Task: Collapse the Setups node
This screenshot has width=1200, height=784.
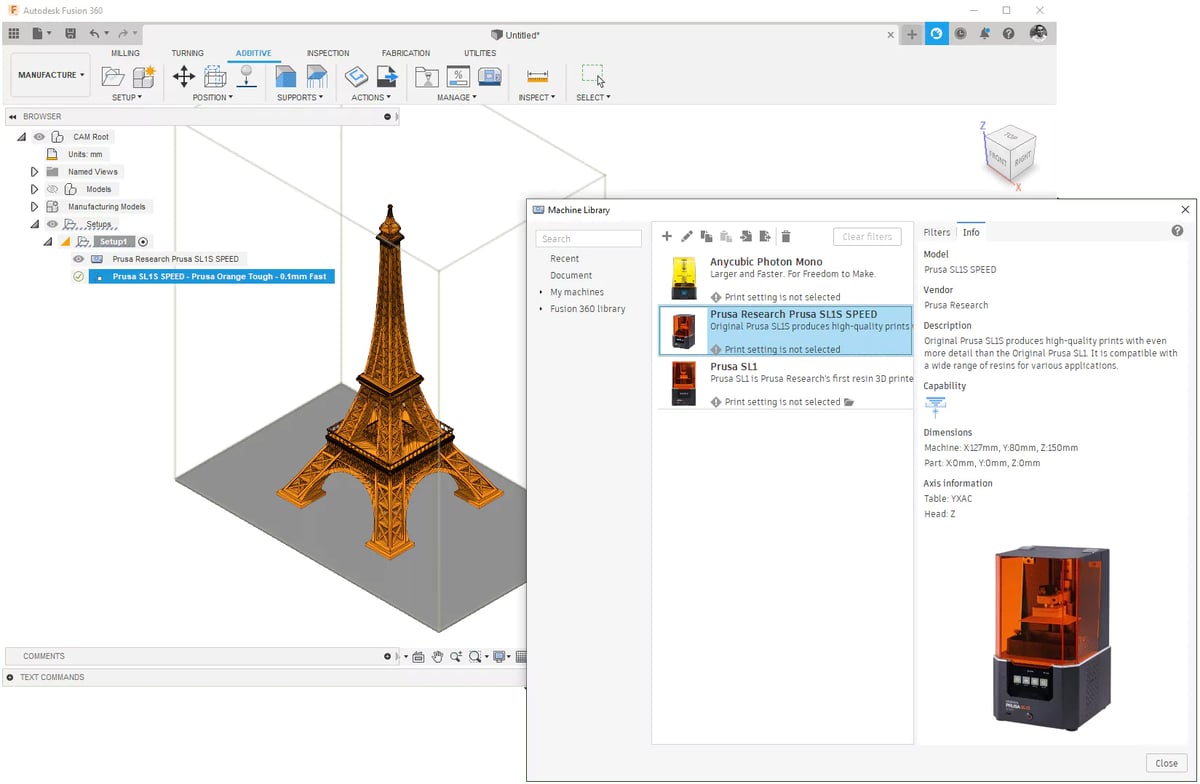Action: click(x=34, y=224)
